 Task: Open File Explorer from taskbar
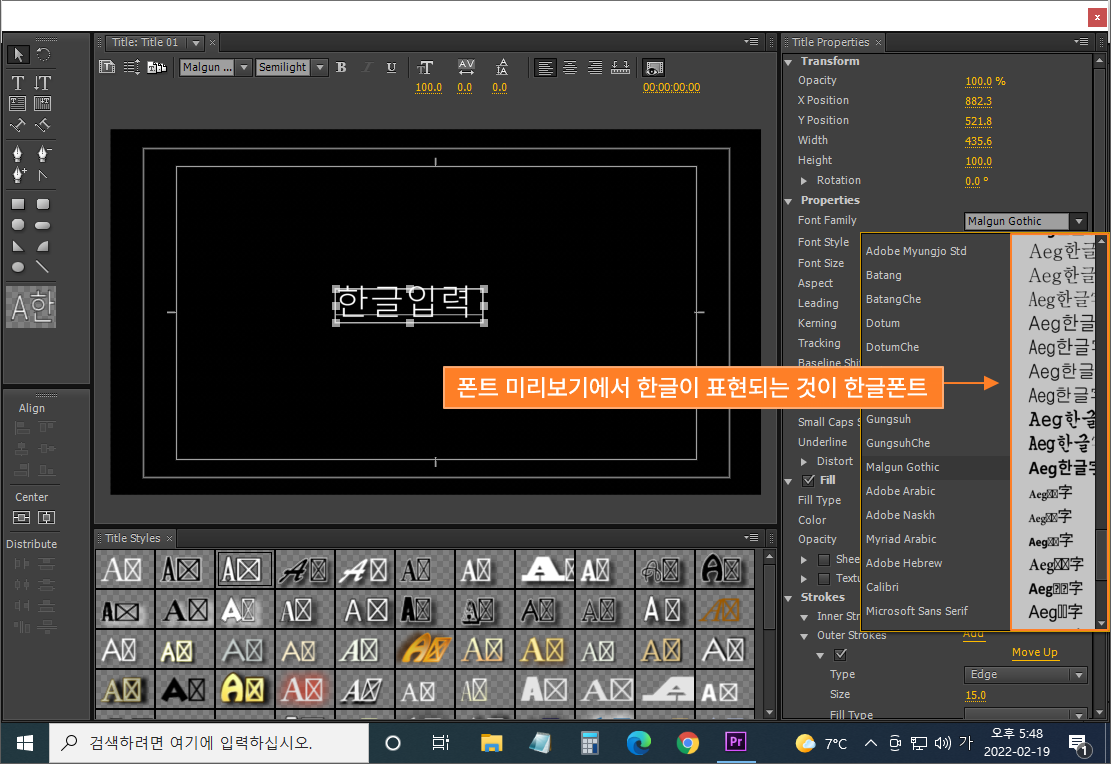491,743
